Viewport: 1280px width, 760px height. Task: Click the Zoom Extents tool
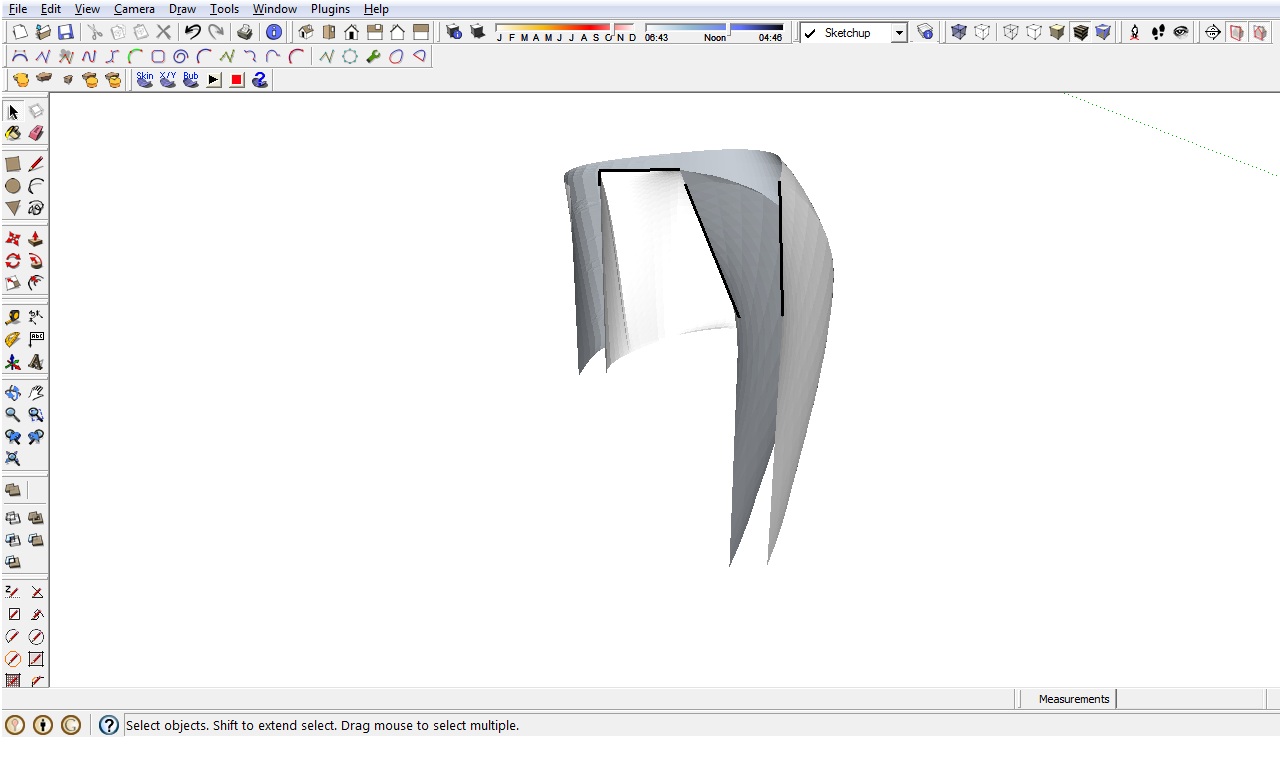pos(13,459)
